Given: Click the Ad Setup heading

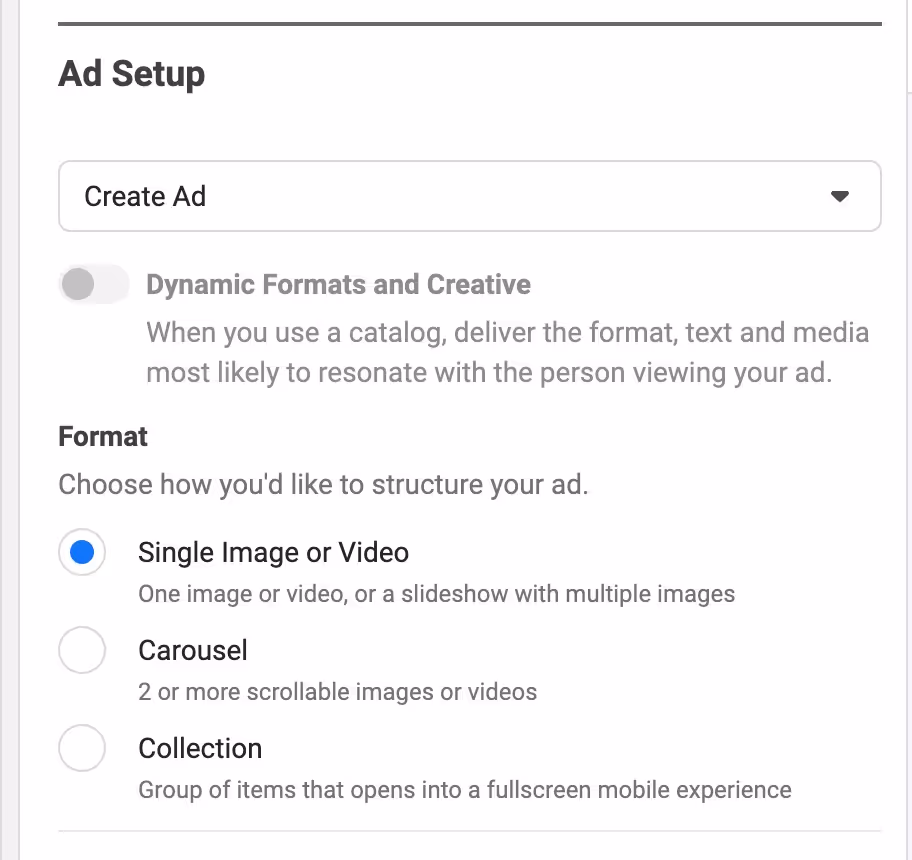Looking at the screenshot, I should point(131,74).
